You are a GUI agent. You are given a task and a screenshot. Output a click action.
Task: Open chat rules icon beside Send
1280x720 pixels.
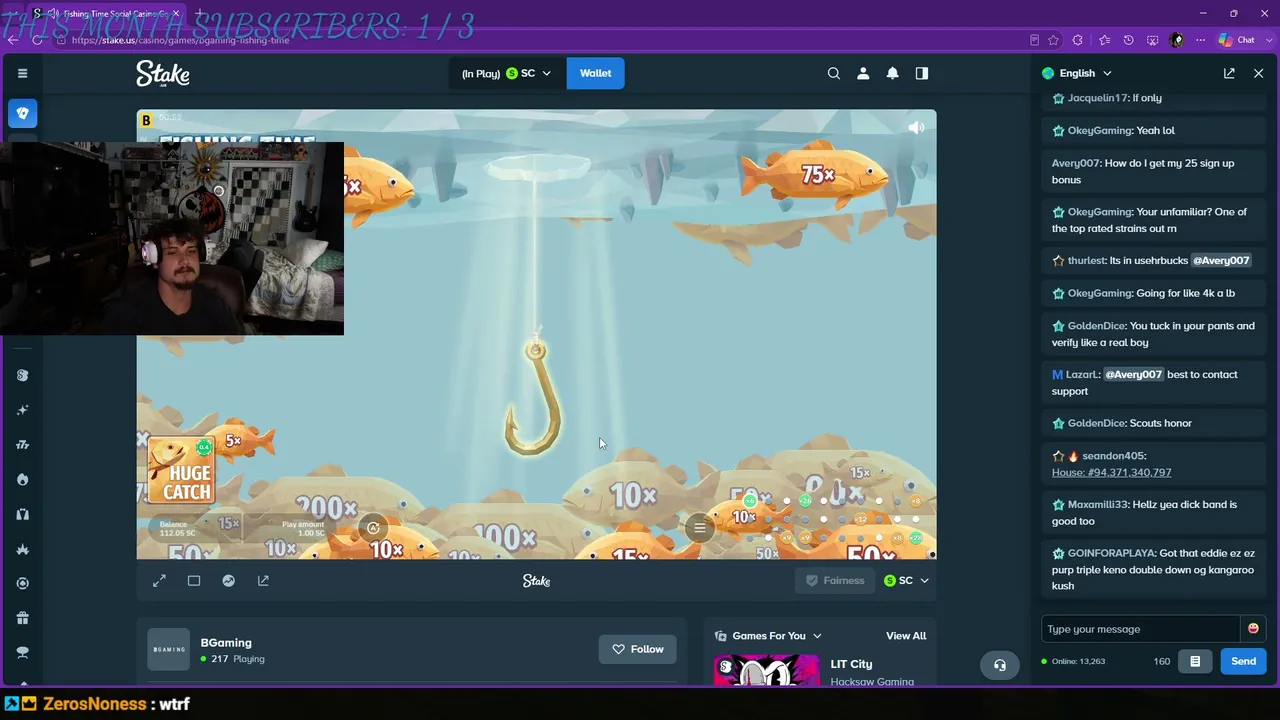coord(1195,661)
